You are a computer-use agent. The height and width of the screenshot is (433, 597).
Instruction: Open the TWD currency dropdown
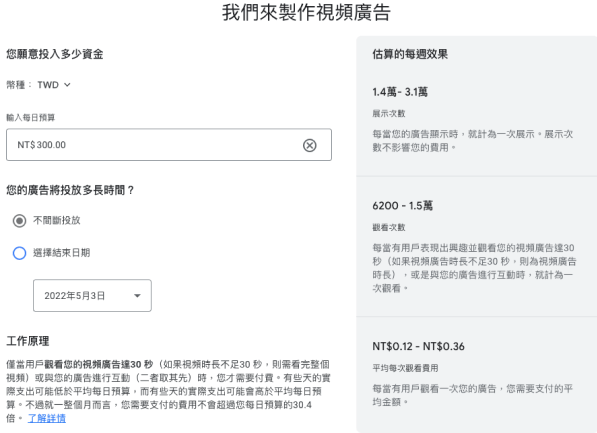[54, 85]
